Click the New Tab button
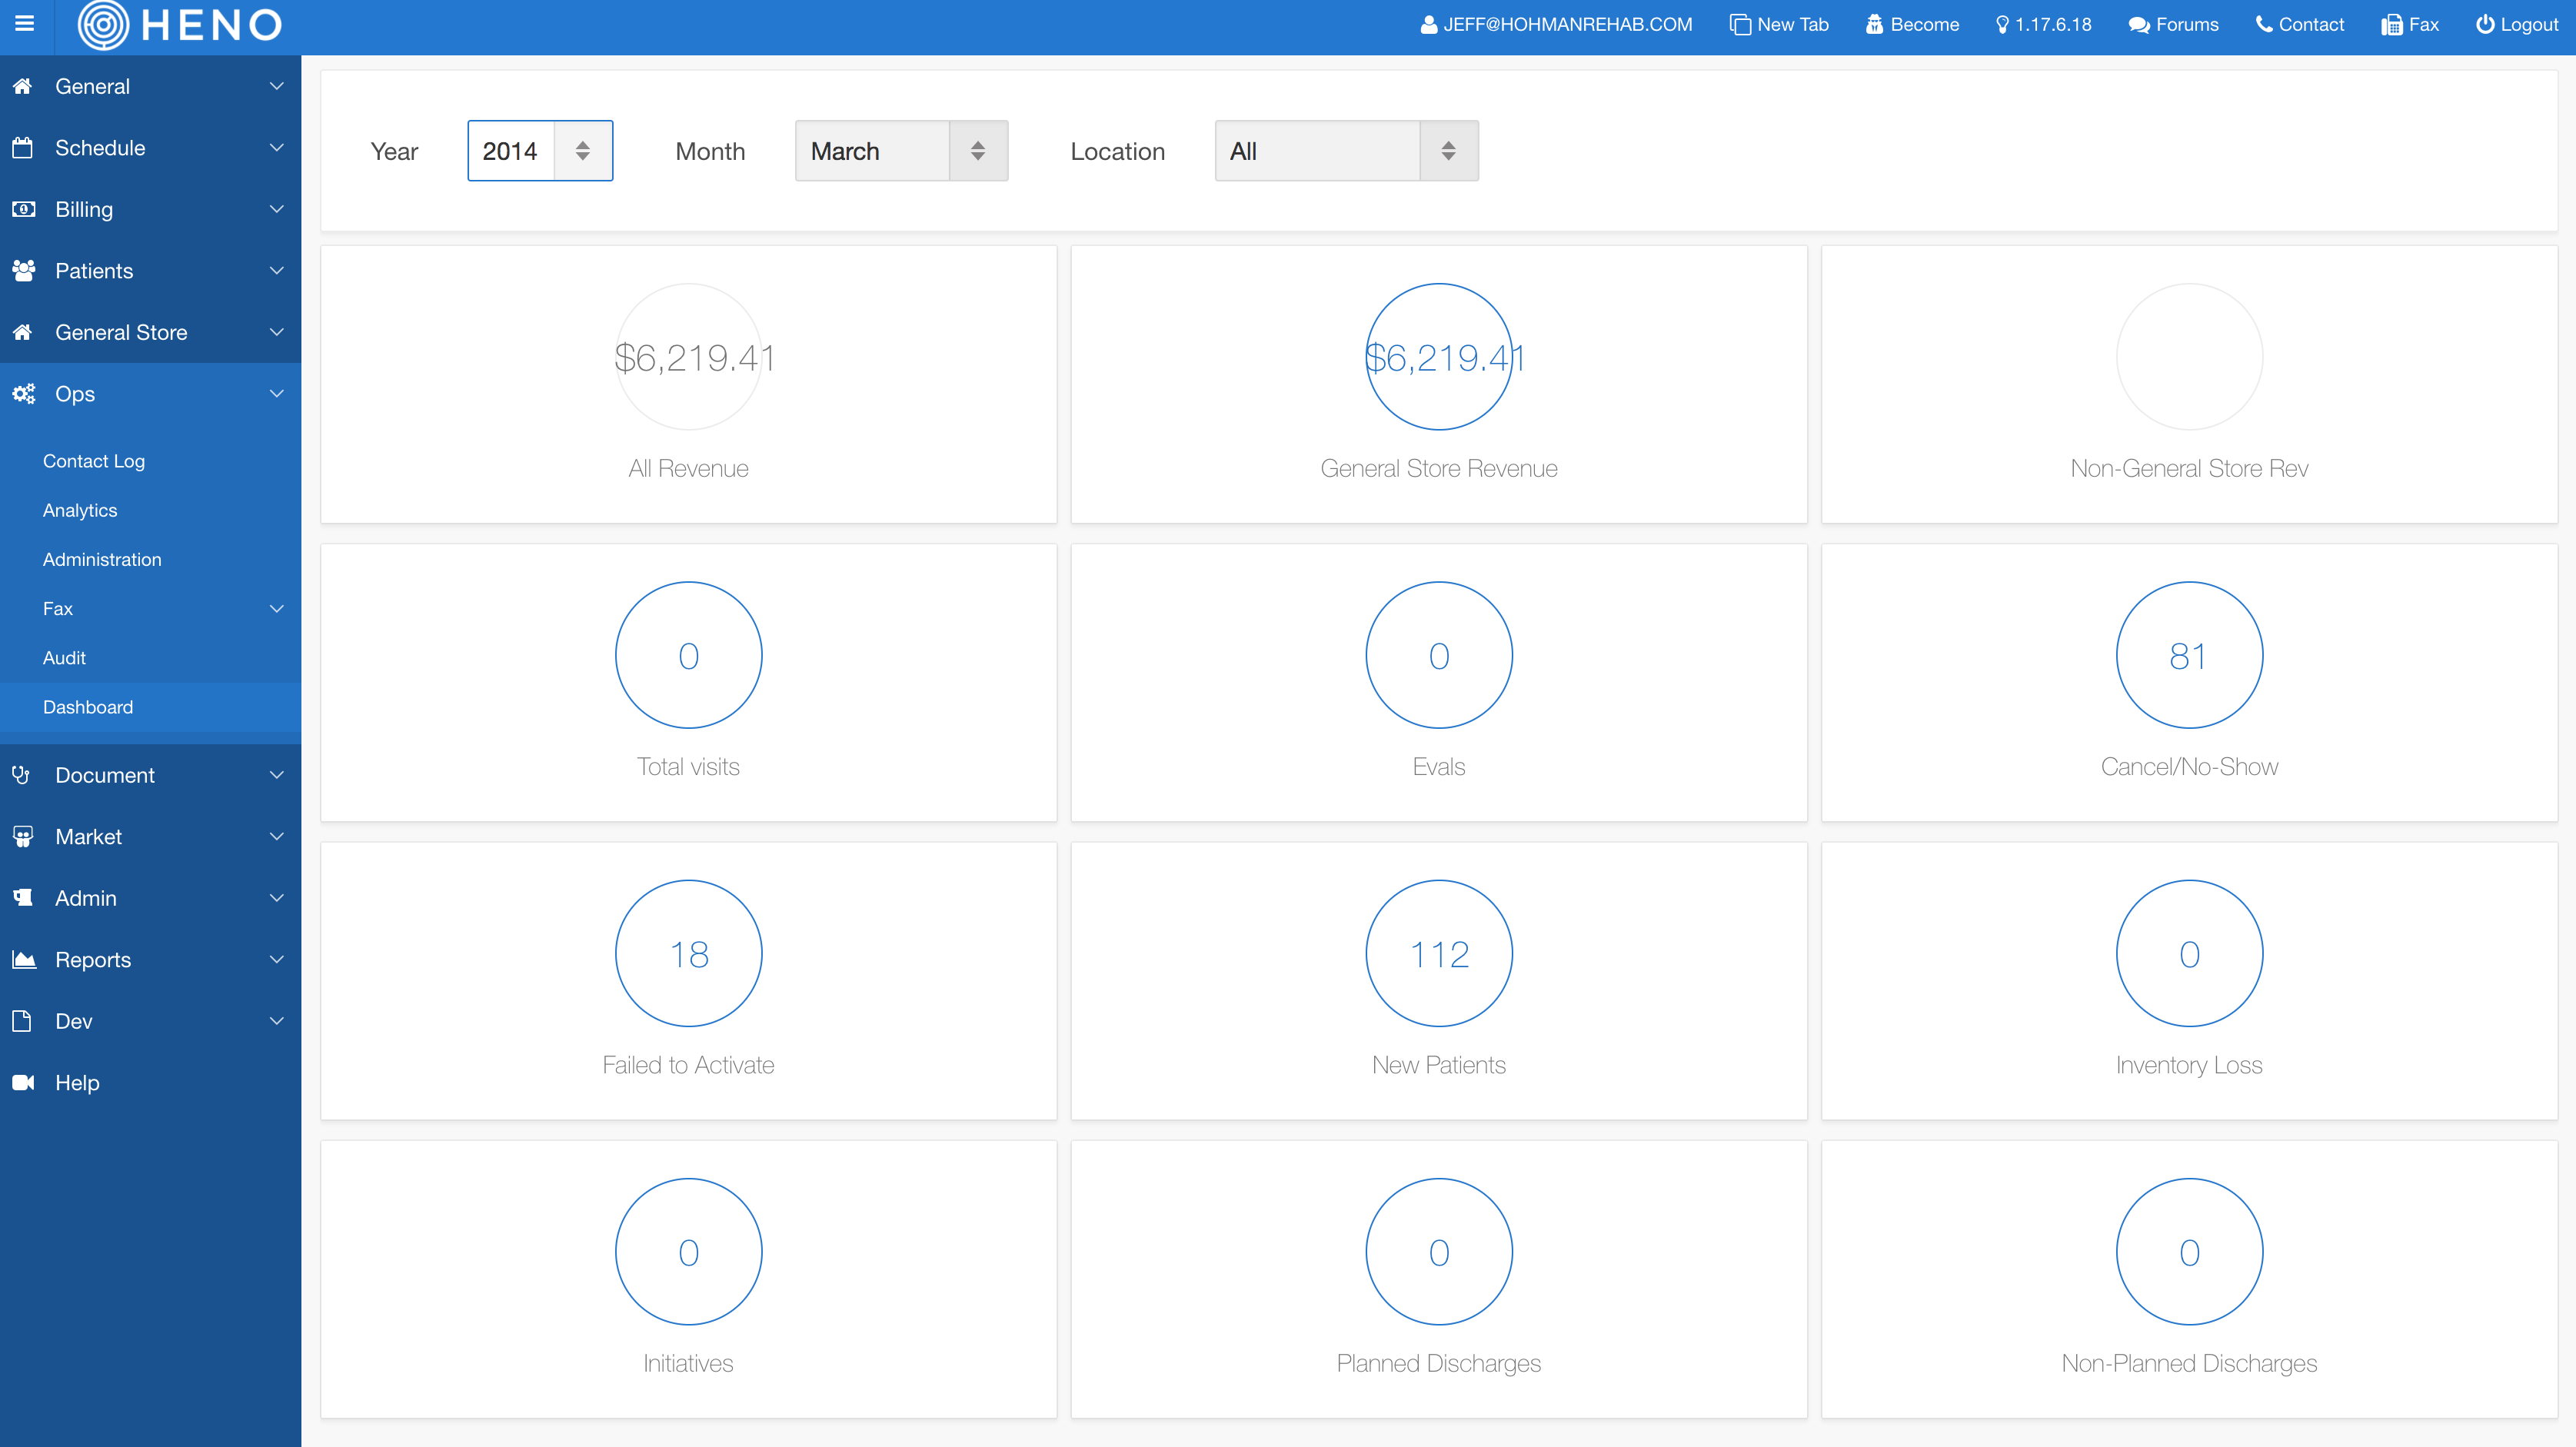Viewport: 2576px width, 1447px height. 1779,24
